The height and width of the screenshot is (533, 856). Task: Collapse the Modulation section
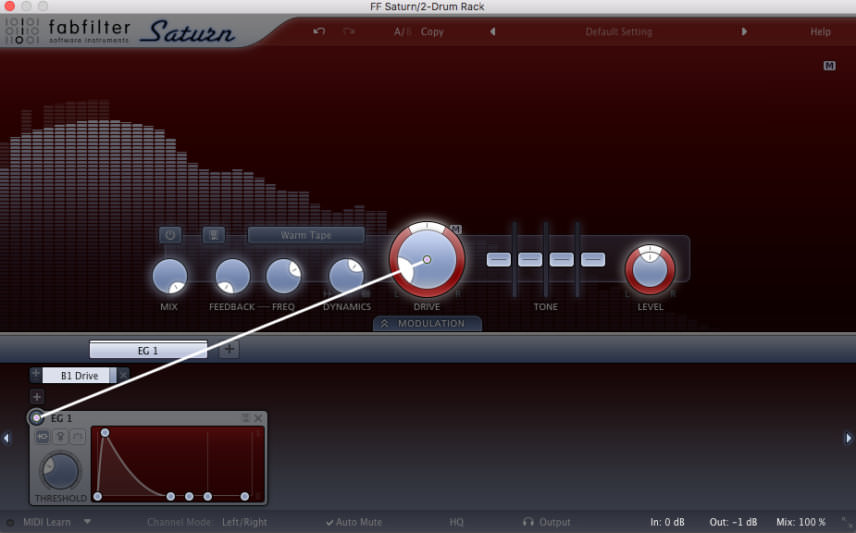click(427, 323)
